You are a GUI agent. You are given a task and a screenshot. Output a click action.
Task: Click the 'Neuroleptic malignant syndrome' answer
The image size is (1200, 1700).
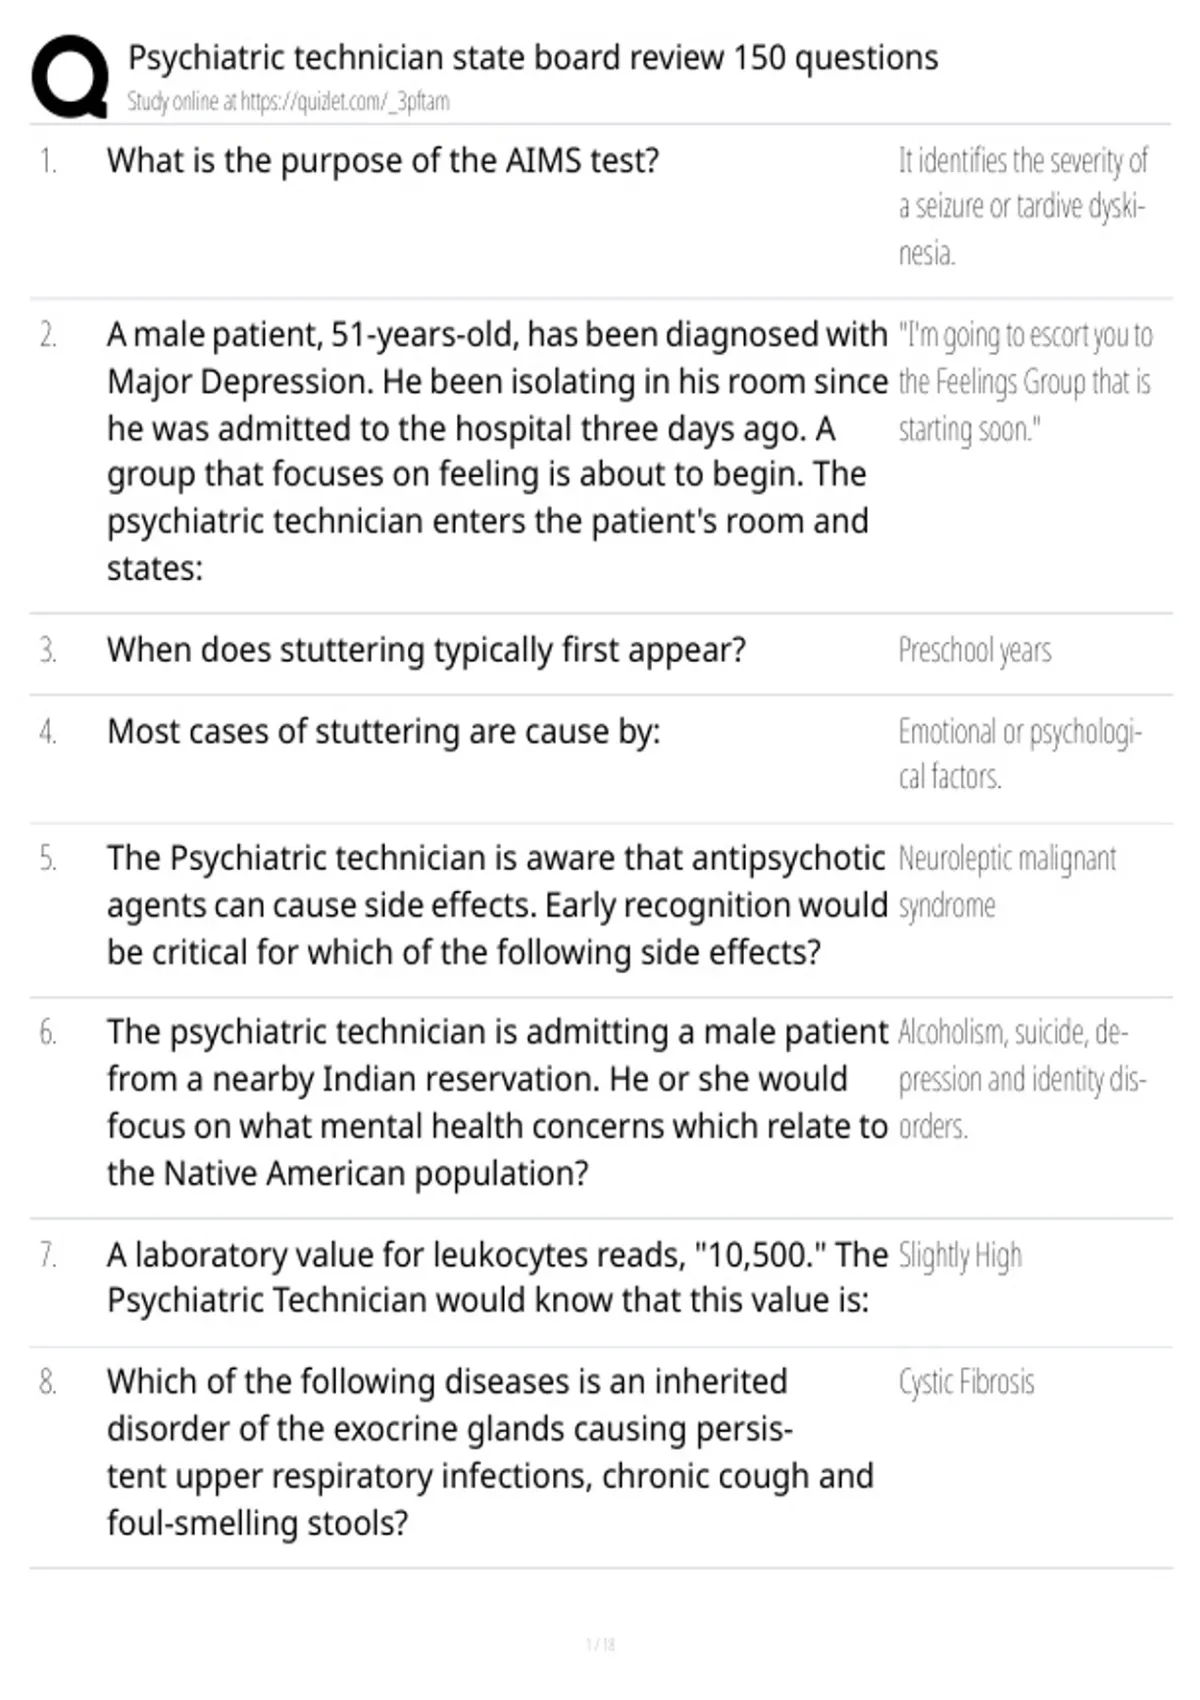pos(1007,882)
